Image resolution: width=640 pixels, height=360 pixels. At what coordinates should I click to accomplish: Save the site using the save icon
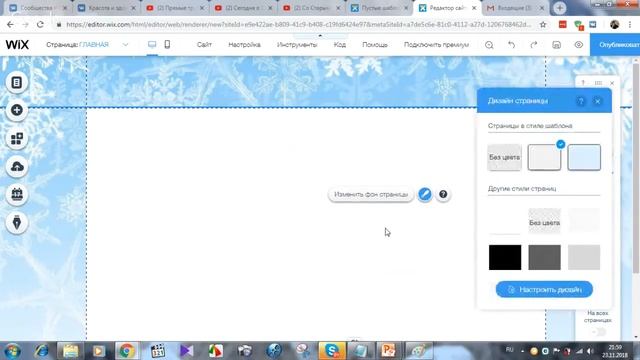[556, 45]
